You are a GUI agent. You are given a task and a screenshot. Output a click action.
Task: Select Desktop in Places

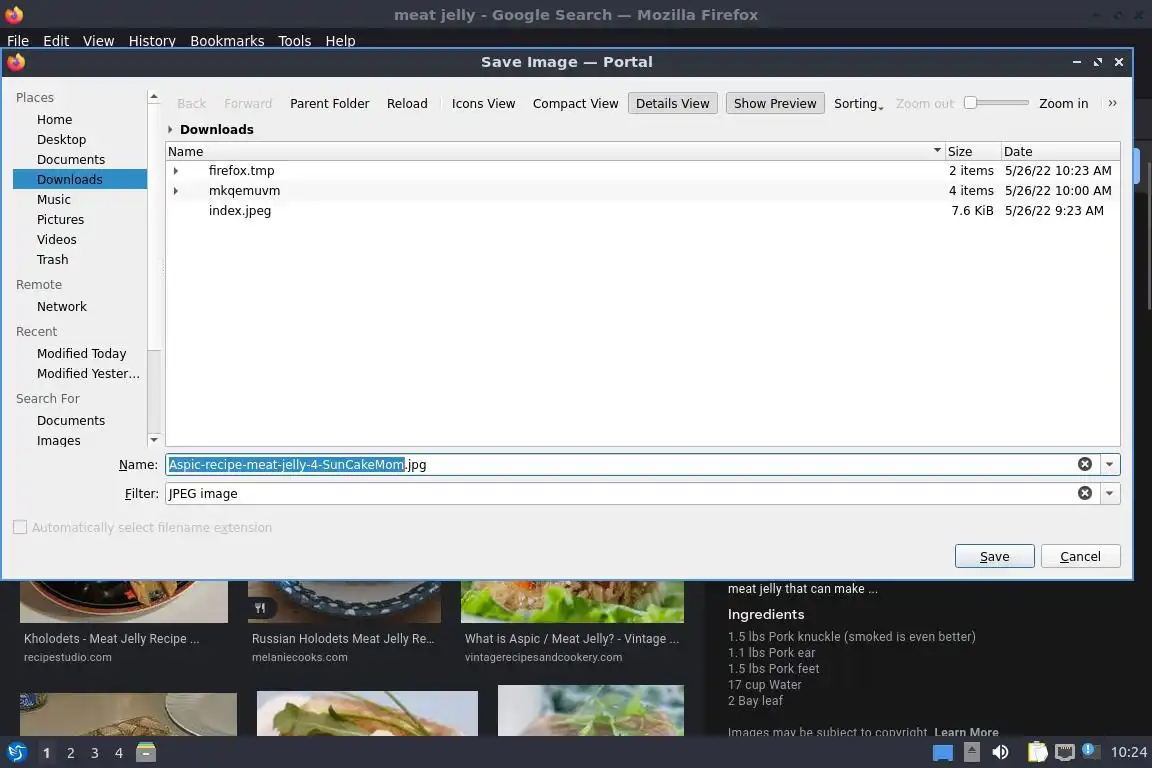click(x=62, y=139)
